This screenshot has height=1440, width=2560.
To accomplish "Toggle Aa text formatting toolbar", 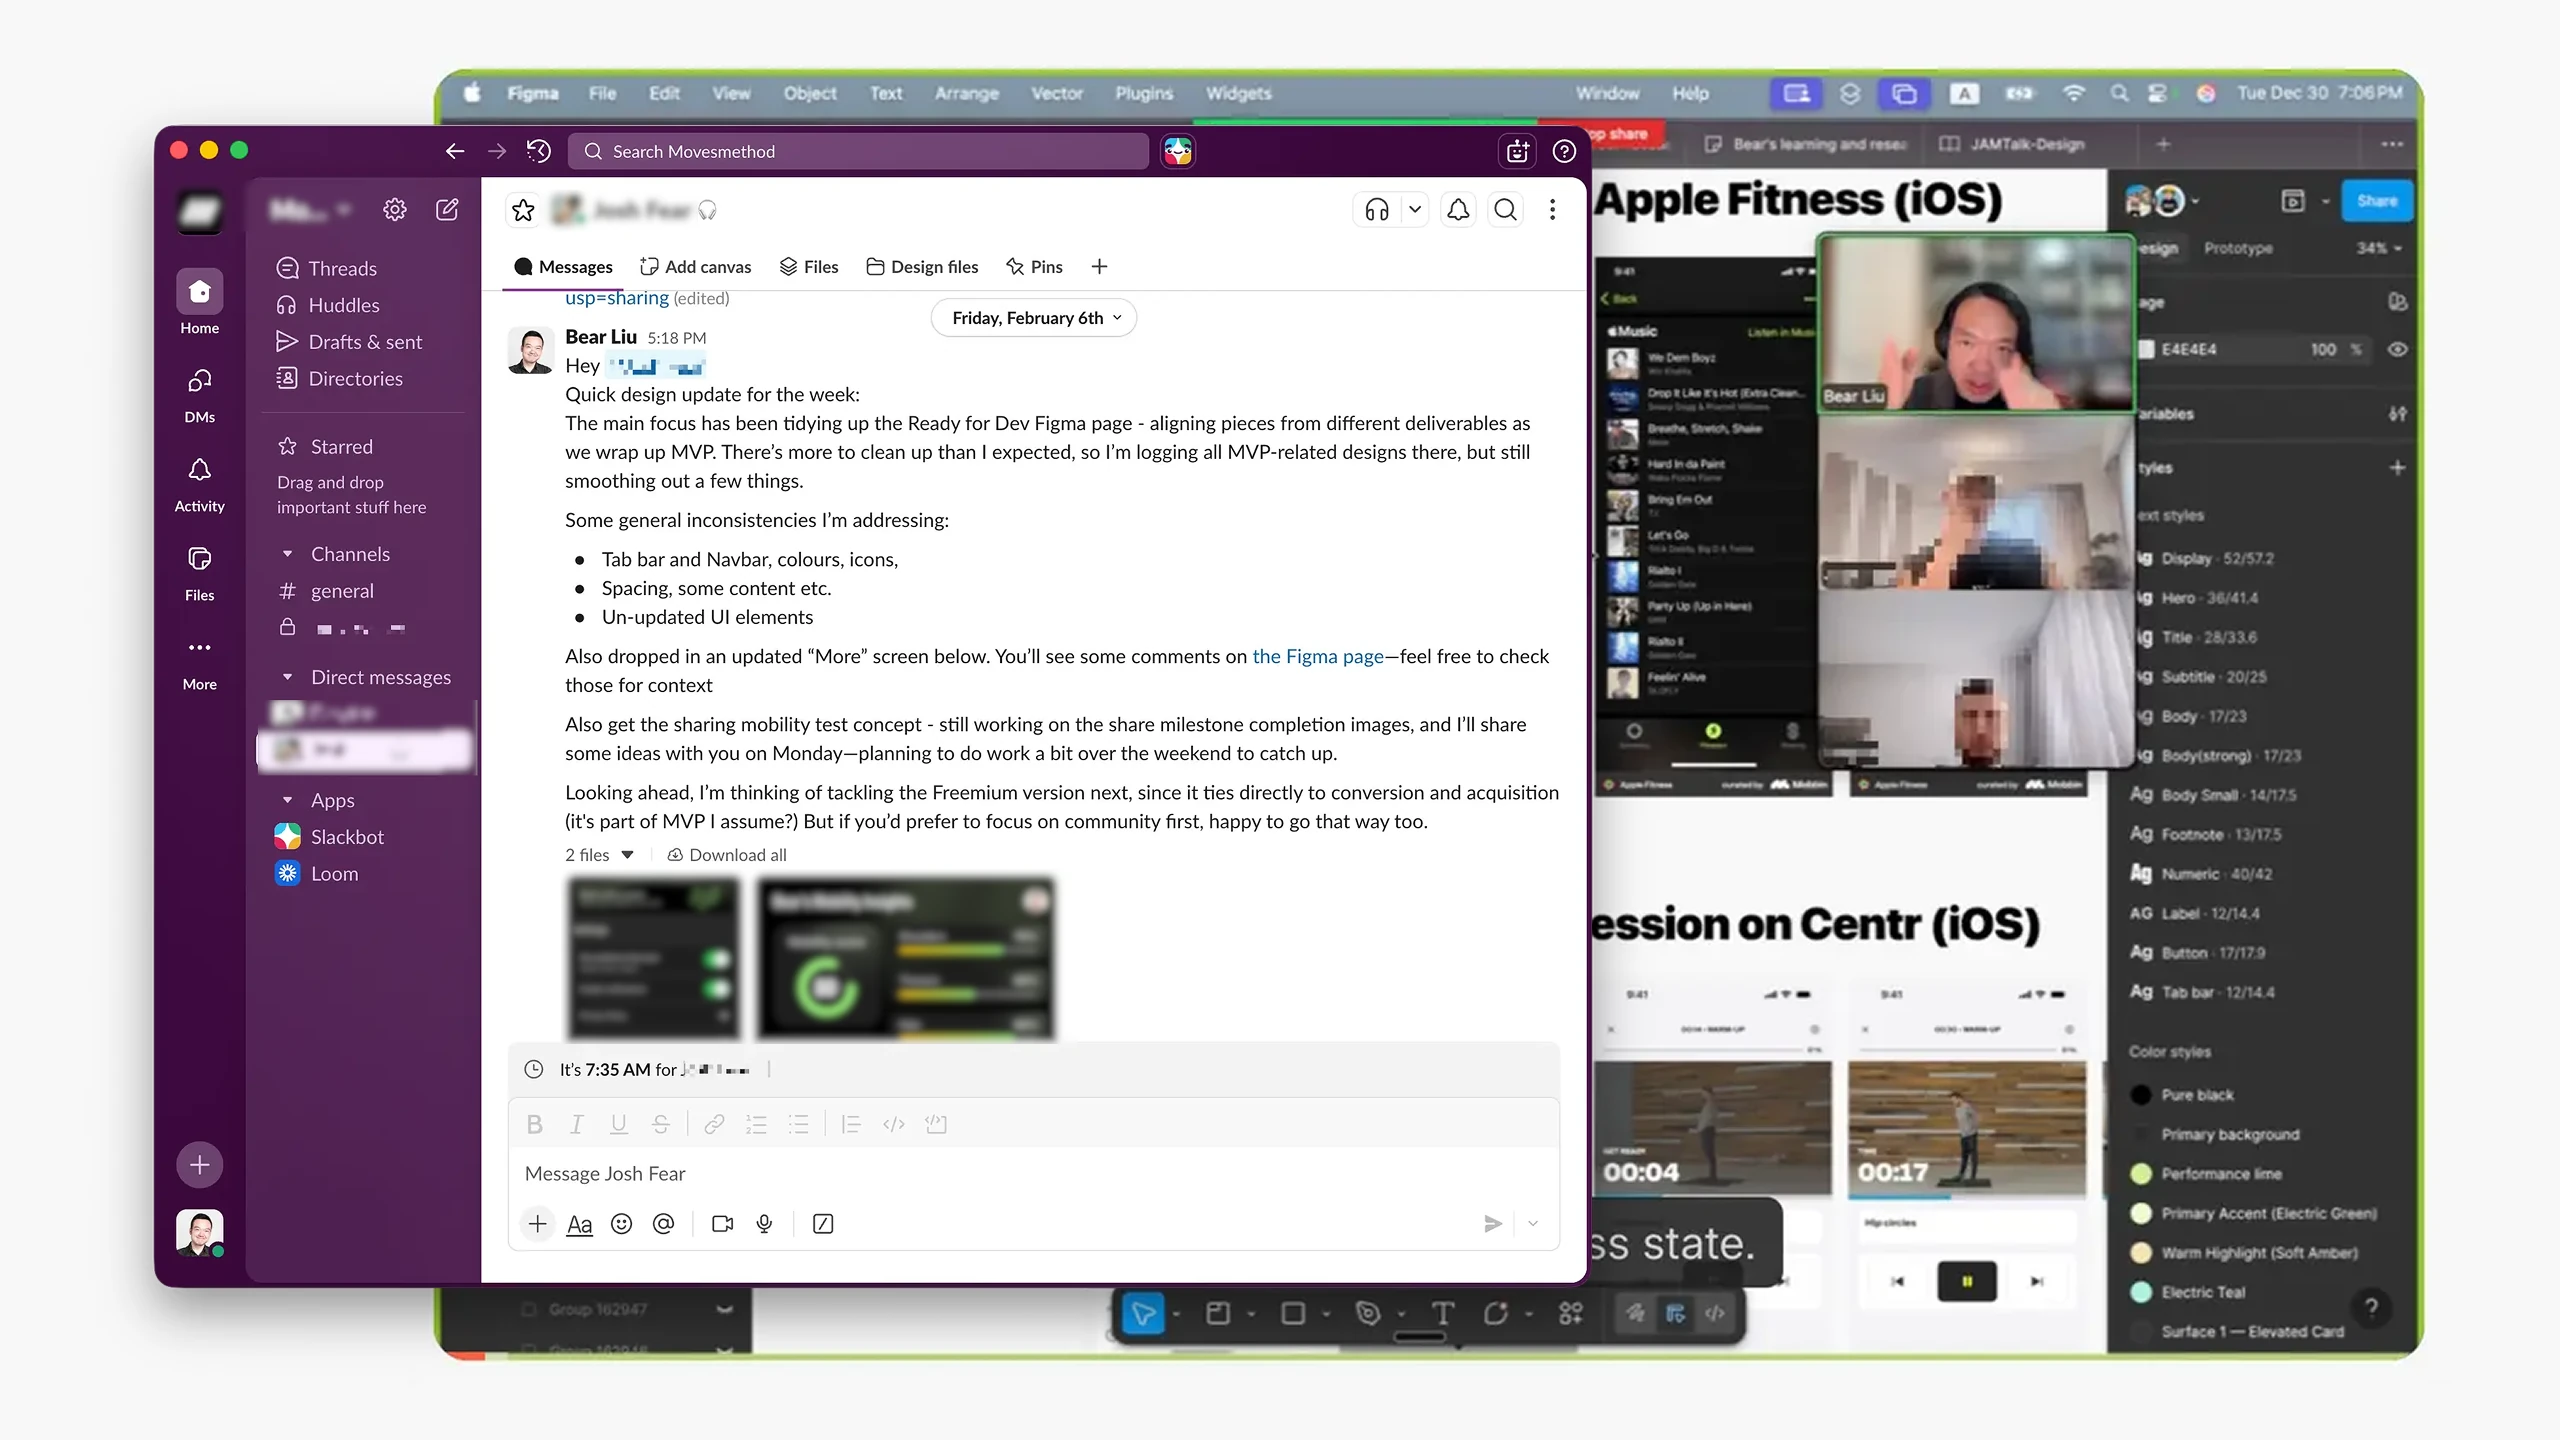I will 579,1224.
